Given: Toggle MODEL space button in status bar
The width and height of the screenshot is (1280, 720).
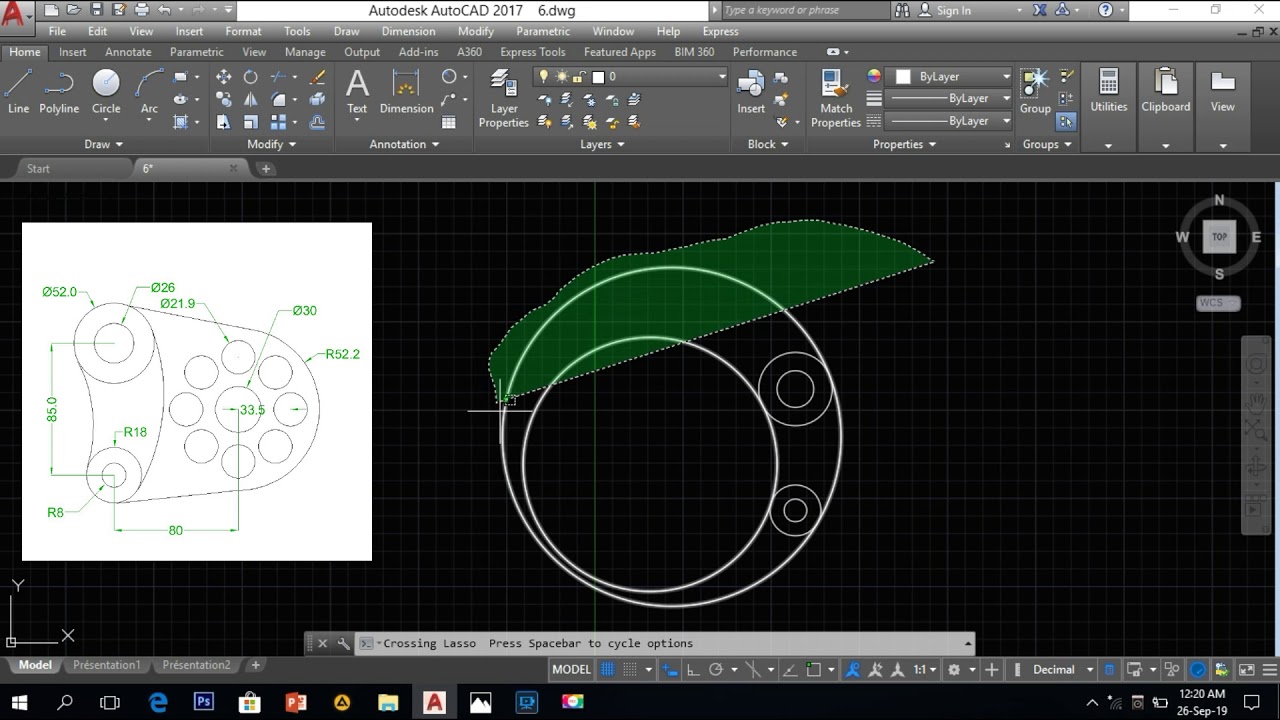Looking at the screenshot, I should tap(572, 670).
